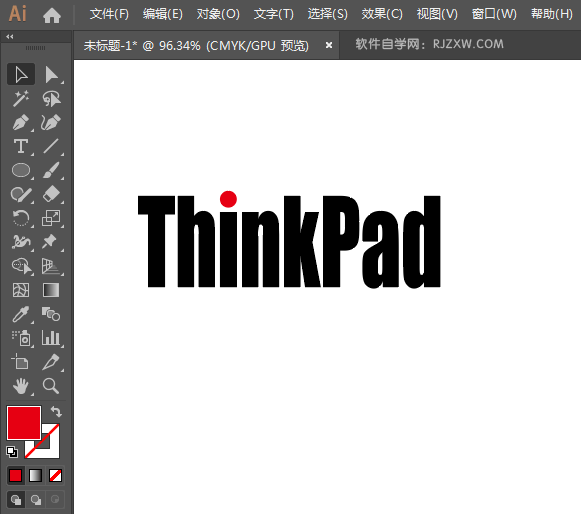The height and width of the screenshot is (514, 581).
Task: Click the Ai application logo
Action: click(x=17, y=14)
